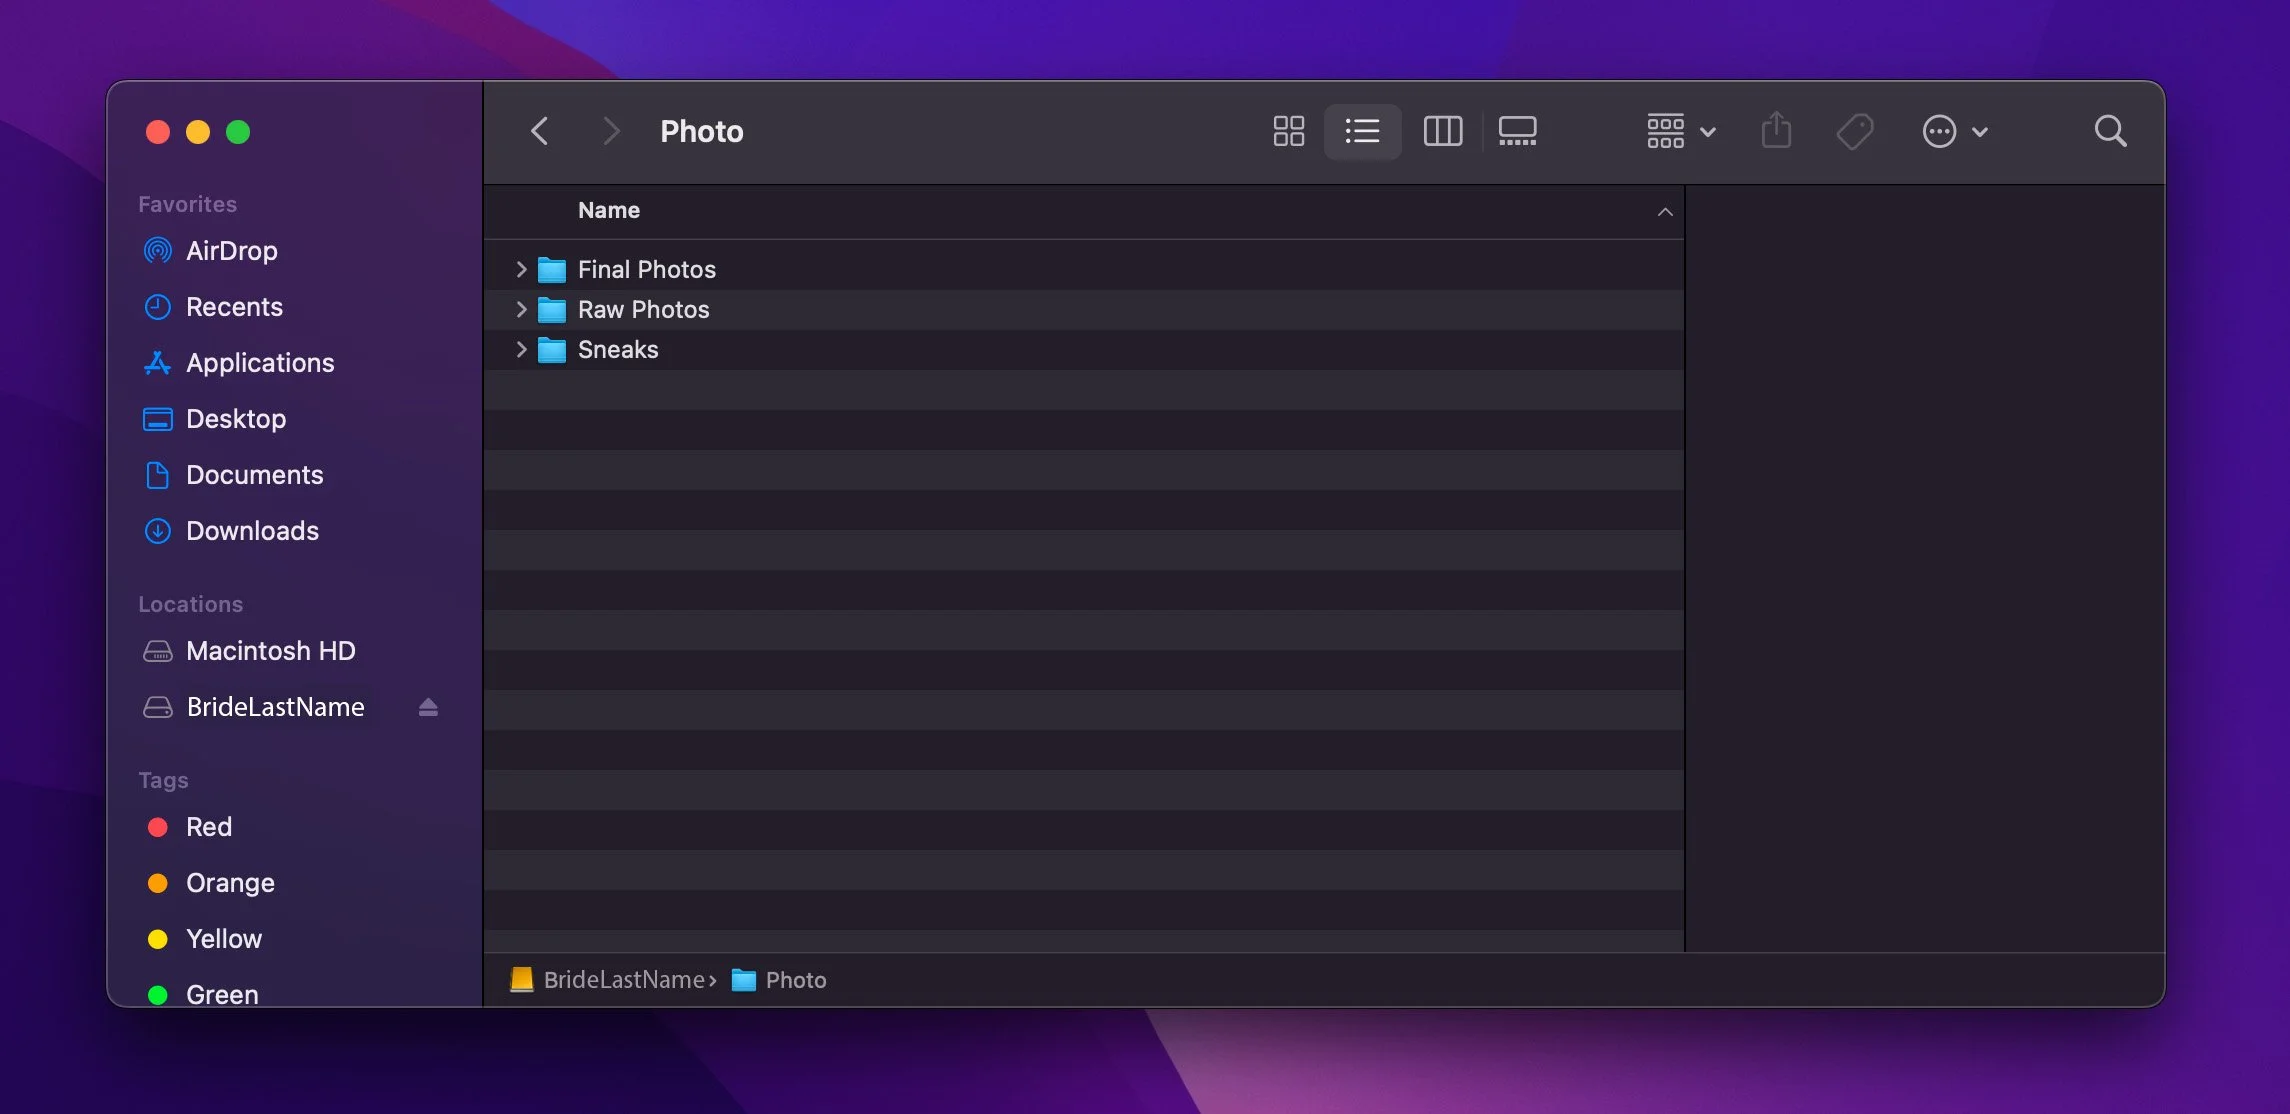This screenshot has width=2290, height=1114.
Task: Click BrideLastName in the path bar
Action: click(x=620, y=980)
